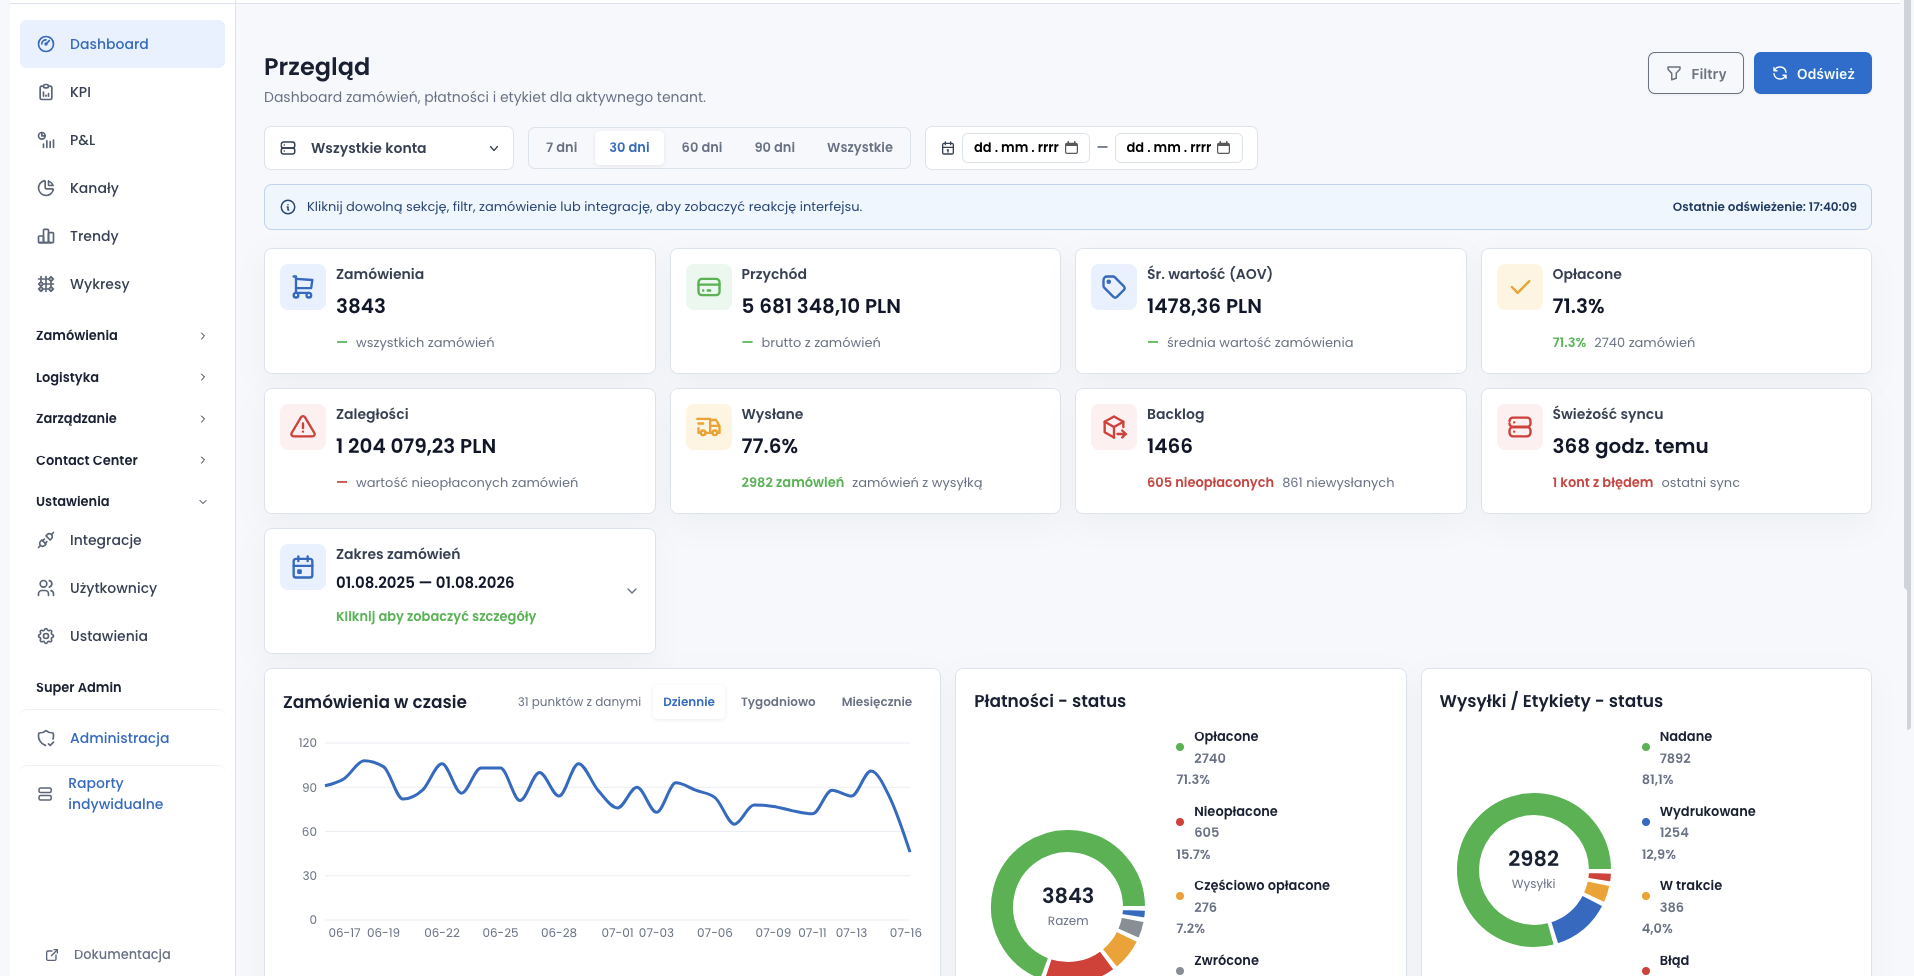Open Wykresy grid icon
This screenshot has height=976, width=1914.
46,284
